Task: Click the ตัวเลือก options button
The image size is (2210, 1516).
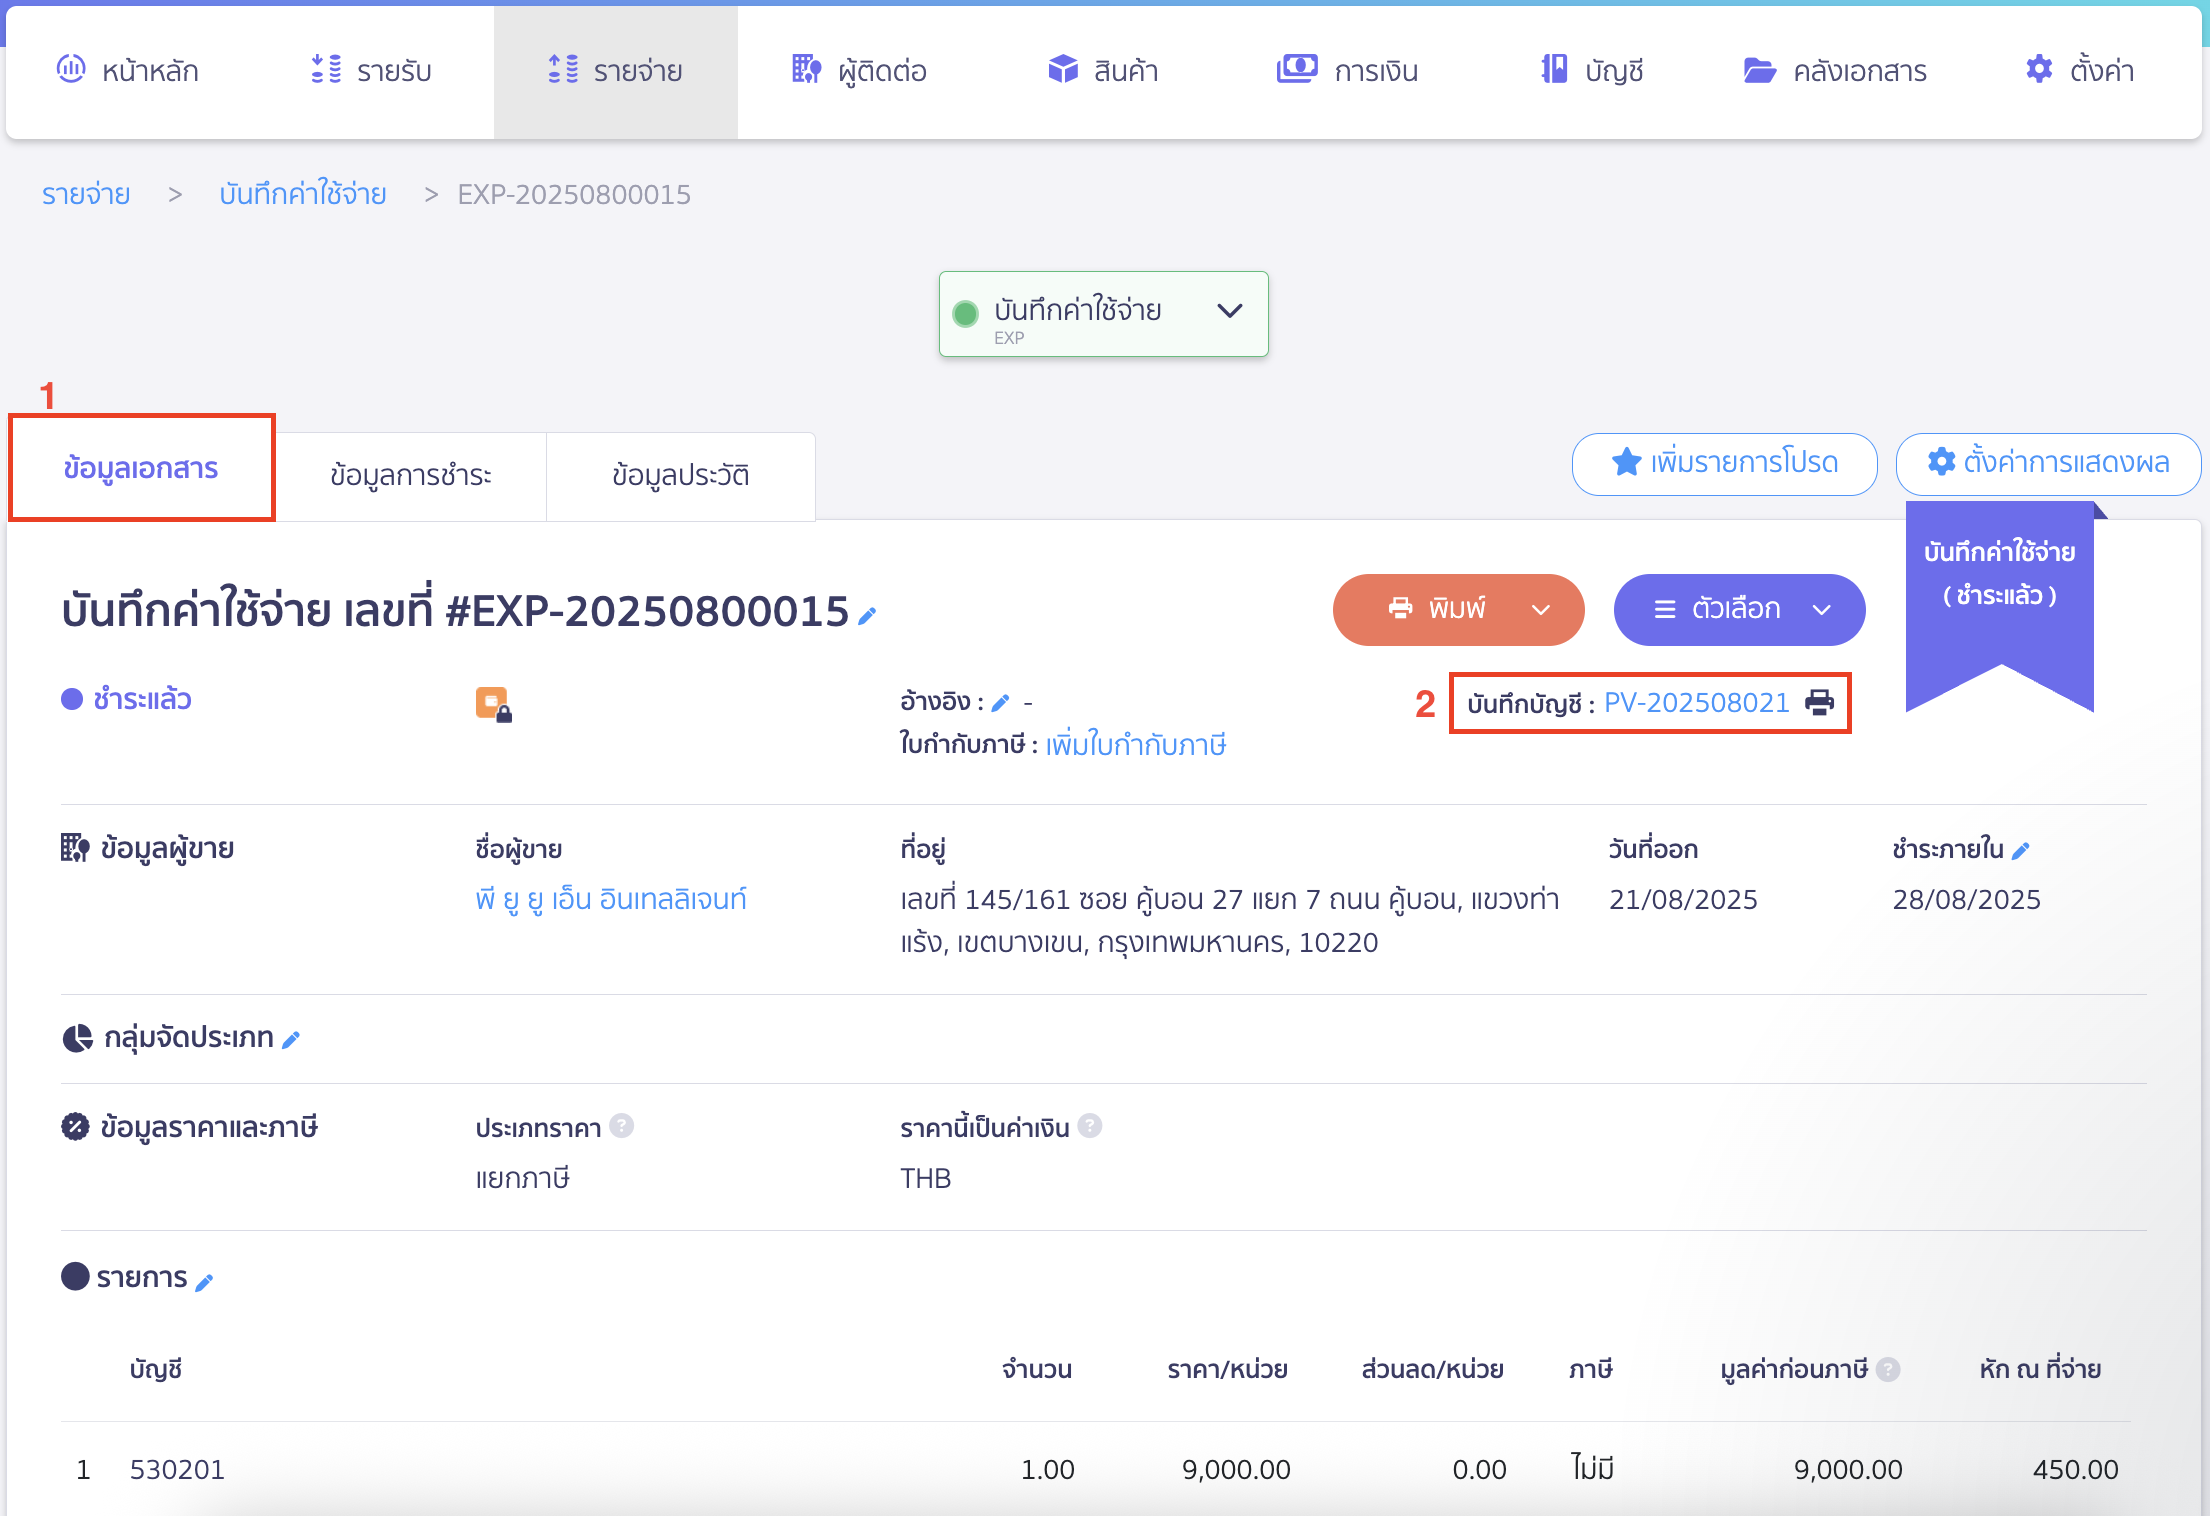Action: [1739, 609]
